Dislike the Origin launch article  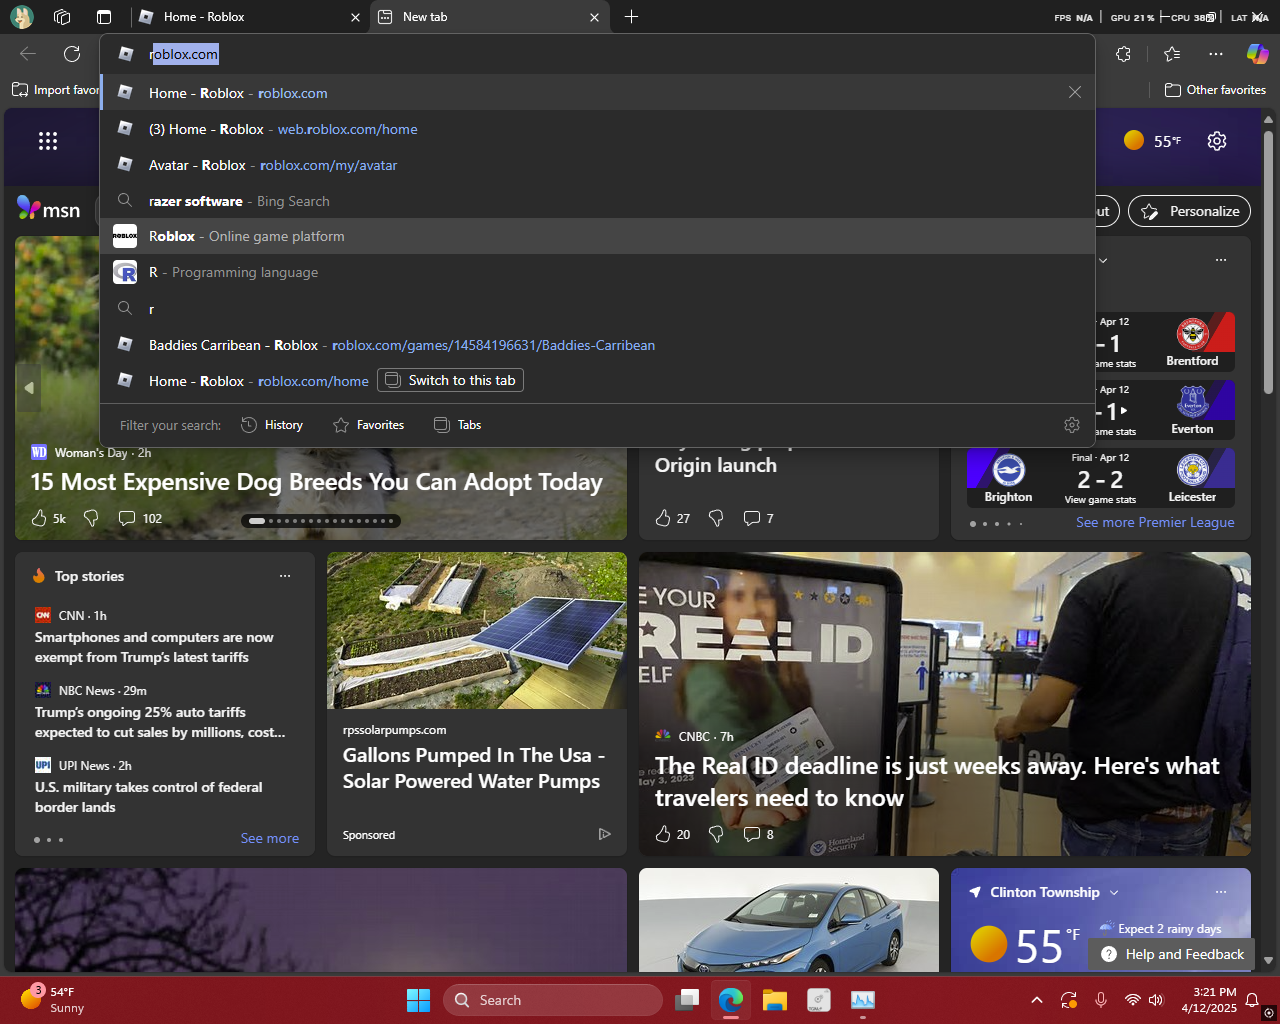click(716, 518)
